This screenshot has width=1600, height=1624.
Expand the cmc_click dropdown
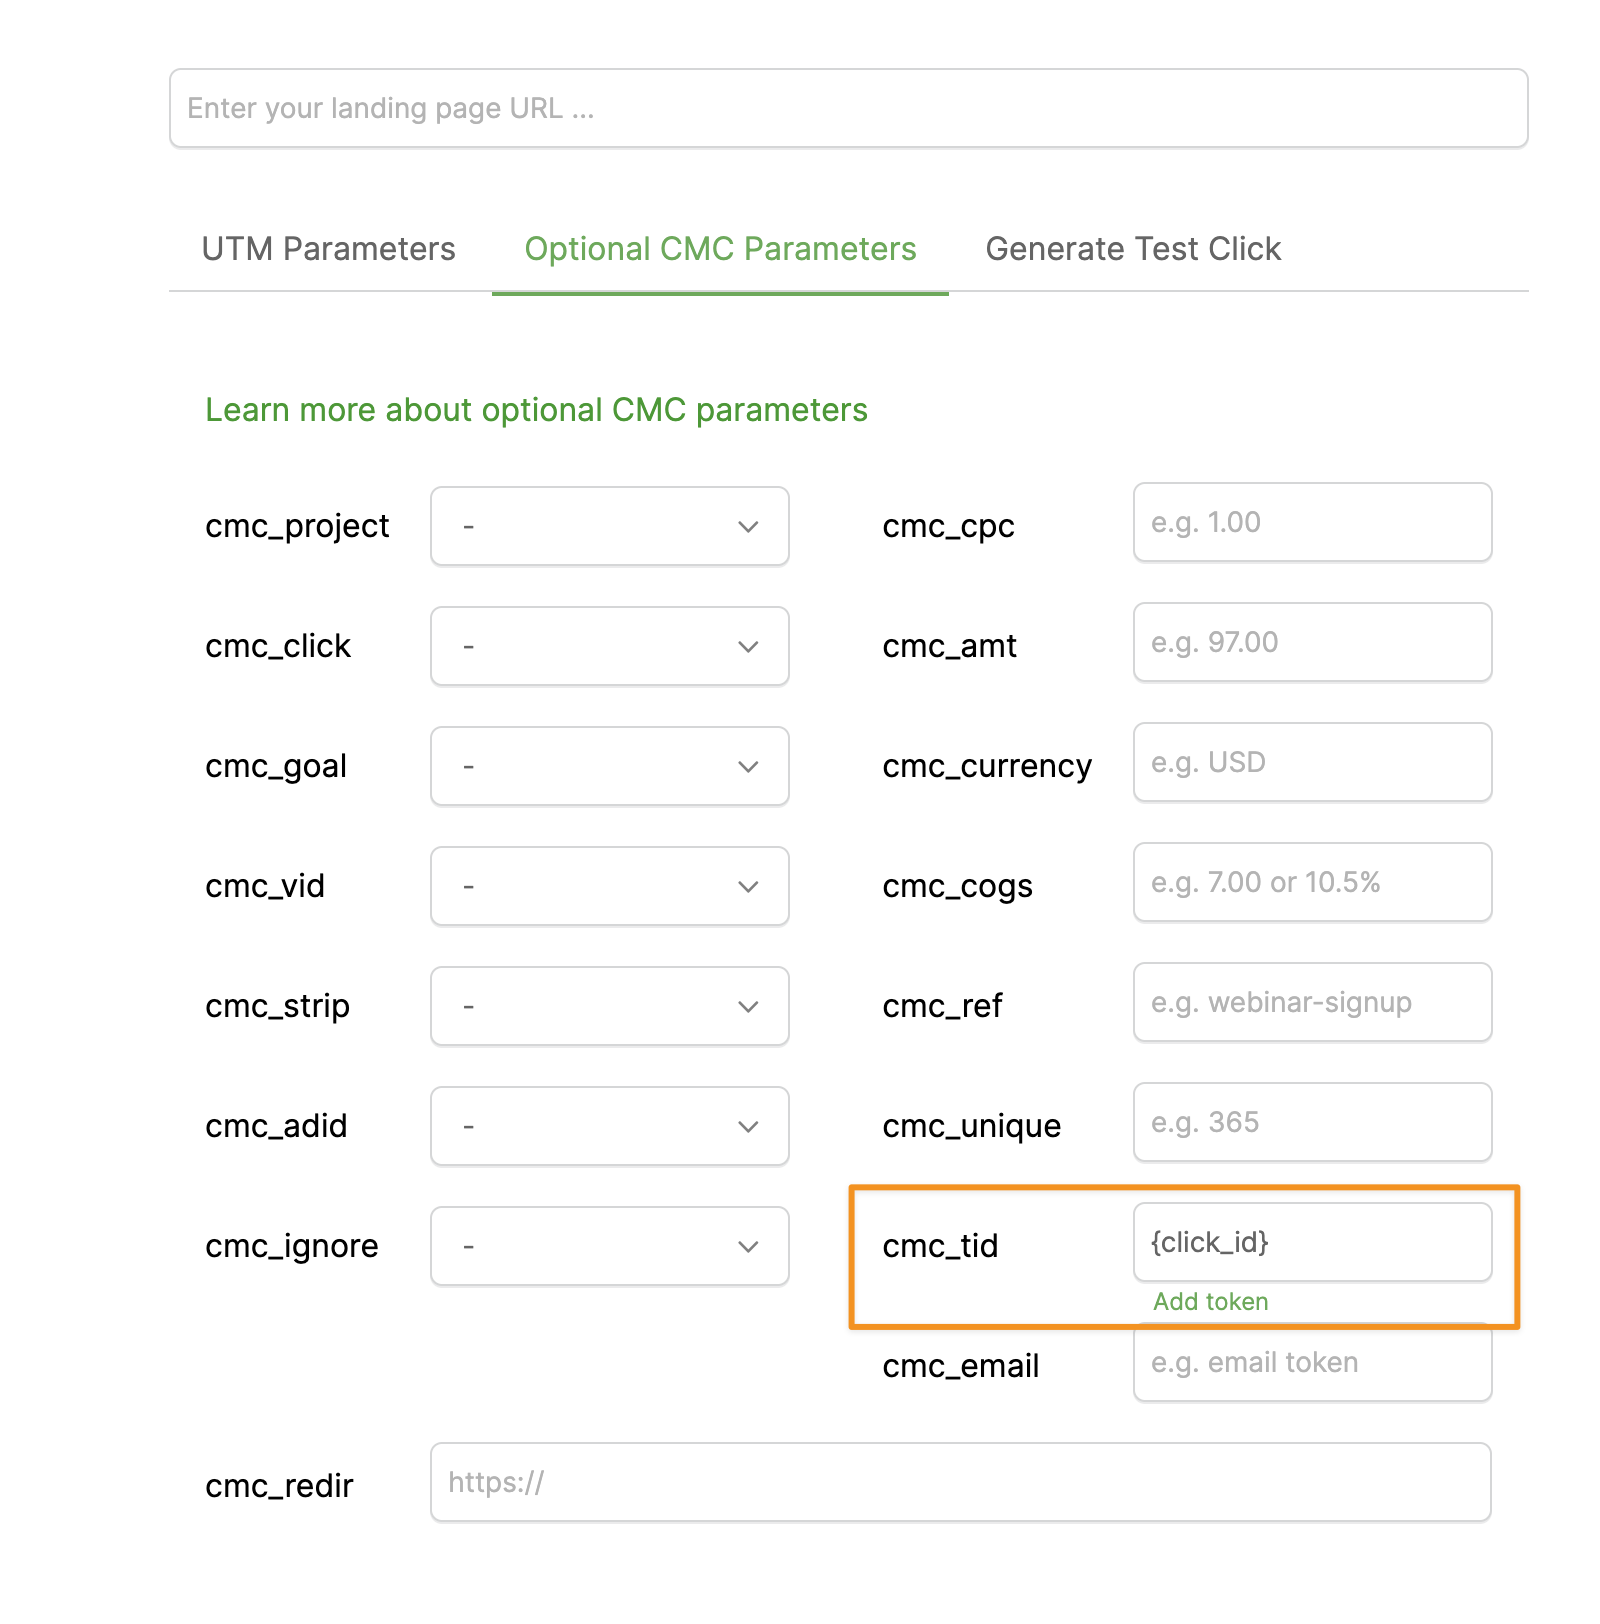coord(609,646)
